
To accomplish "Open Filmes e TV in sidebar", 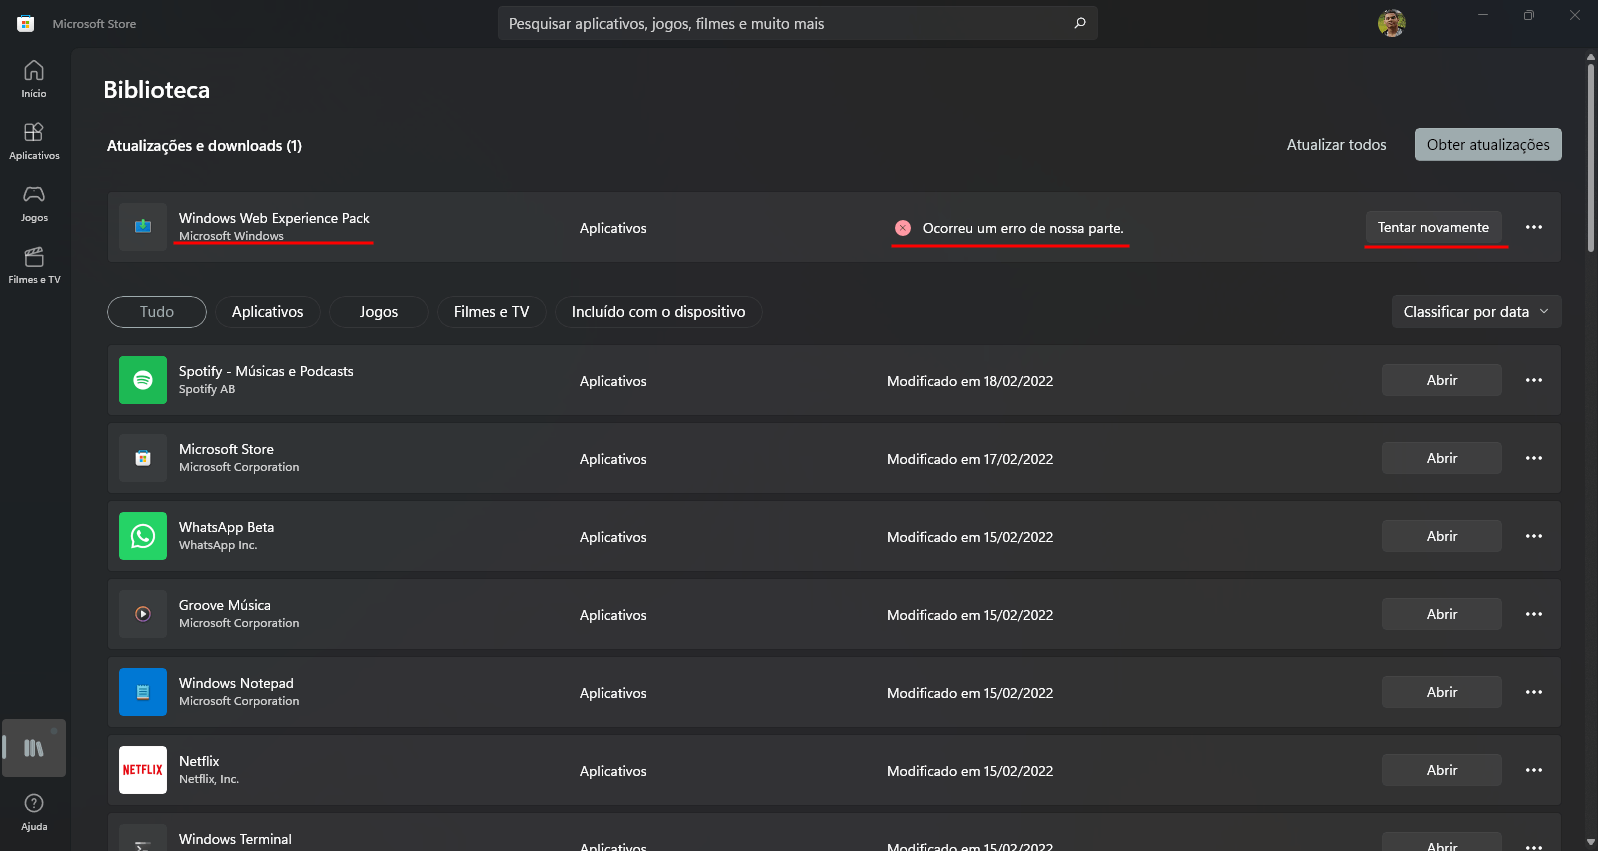I will 34,265.
